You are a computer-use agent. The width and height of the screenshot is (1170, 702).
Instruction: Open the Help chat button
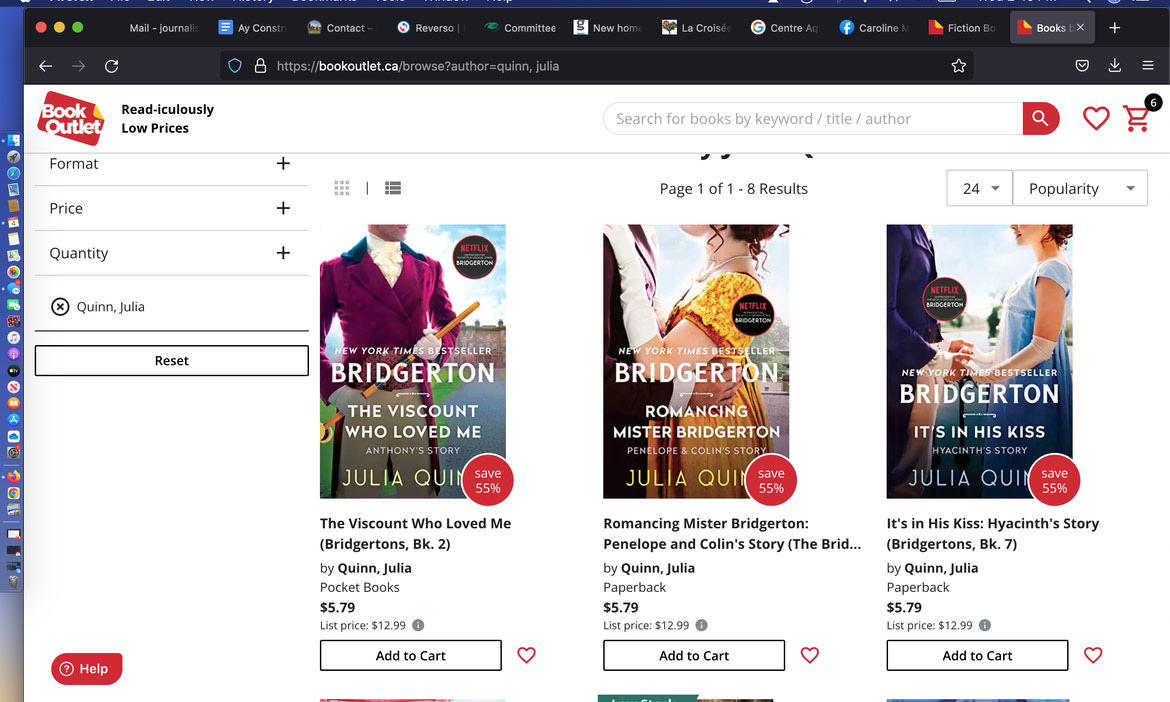coord(87,668)
